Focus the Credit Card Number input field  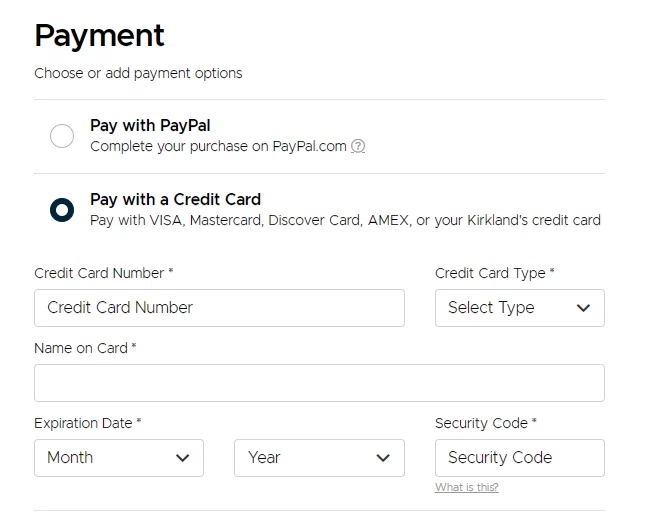coord(219,308)
